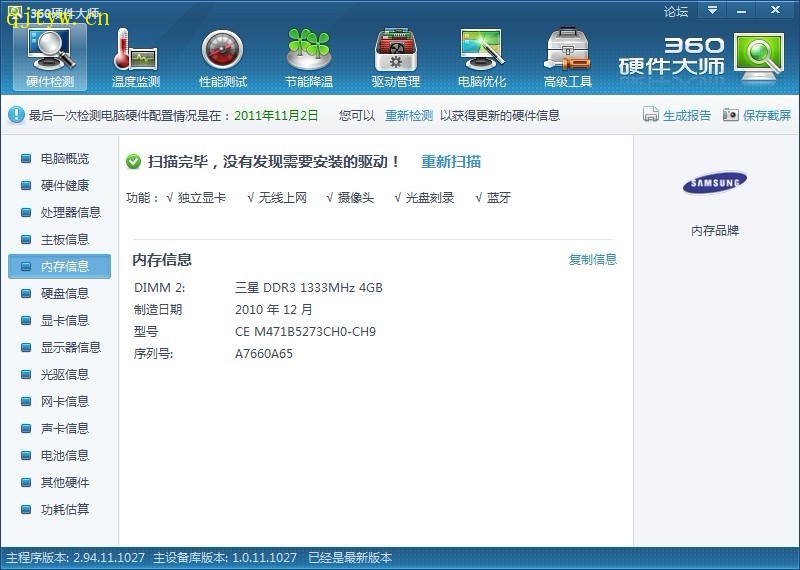Click 重新扫描 to rescan drivers
Image resolution: width=800 pixels, height=570 pixels.
[451, 162]
